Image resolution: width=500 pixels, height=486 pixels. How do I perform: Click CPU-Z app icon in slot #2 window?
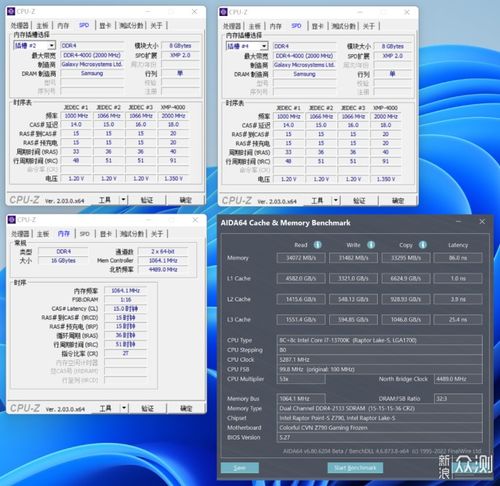point(11,11)
